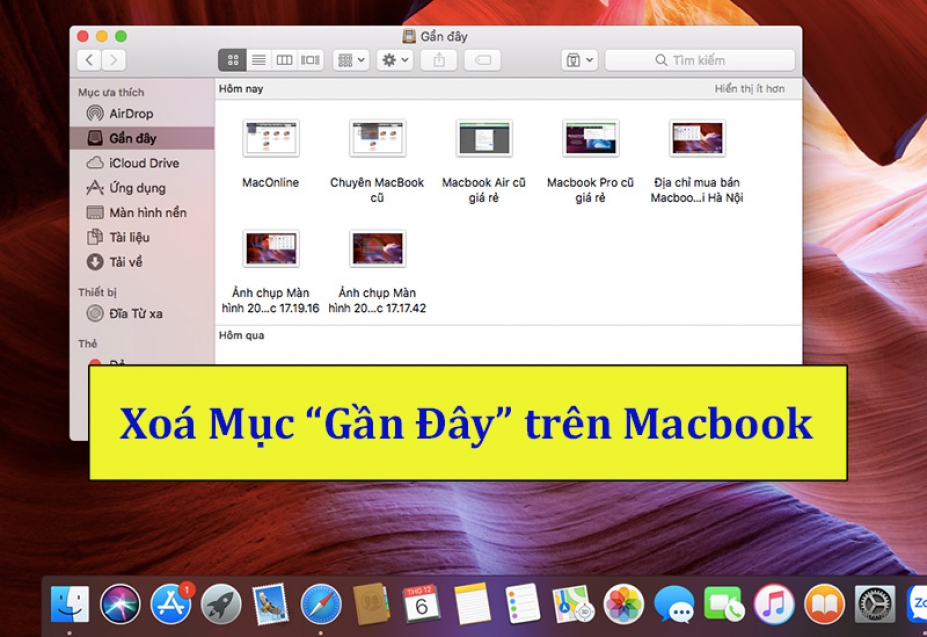Open App Store from the dock
Screen dimensions: 927x637
coord(171,604)
